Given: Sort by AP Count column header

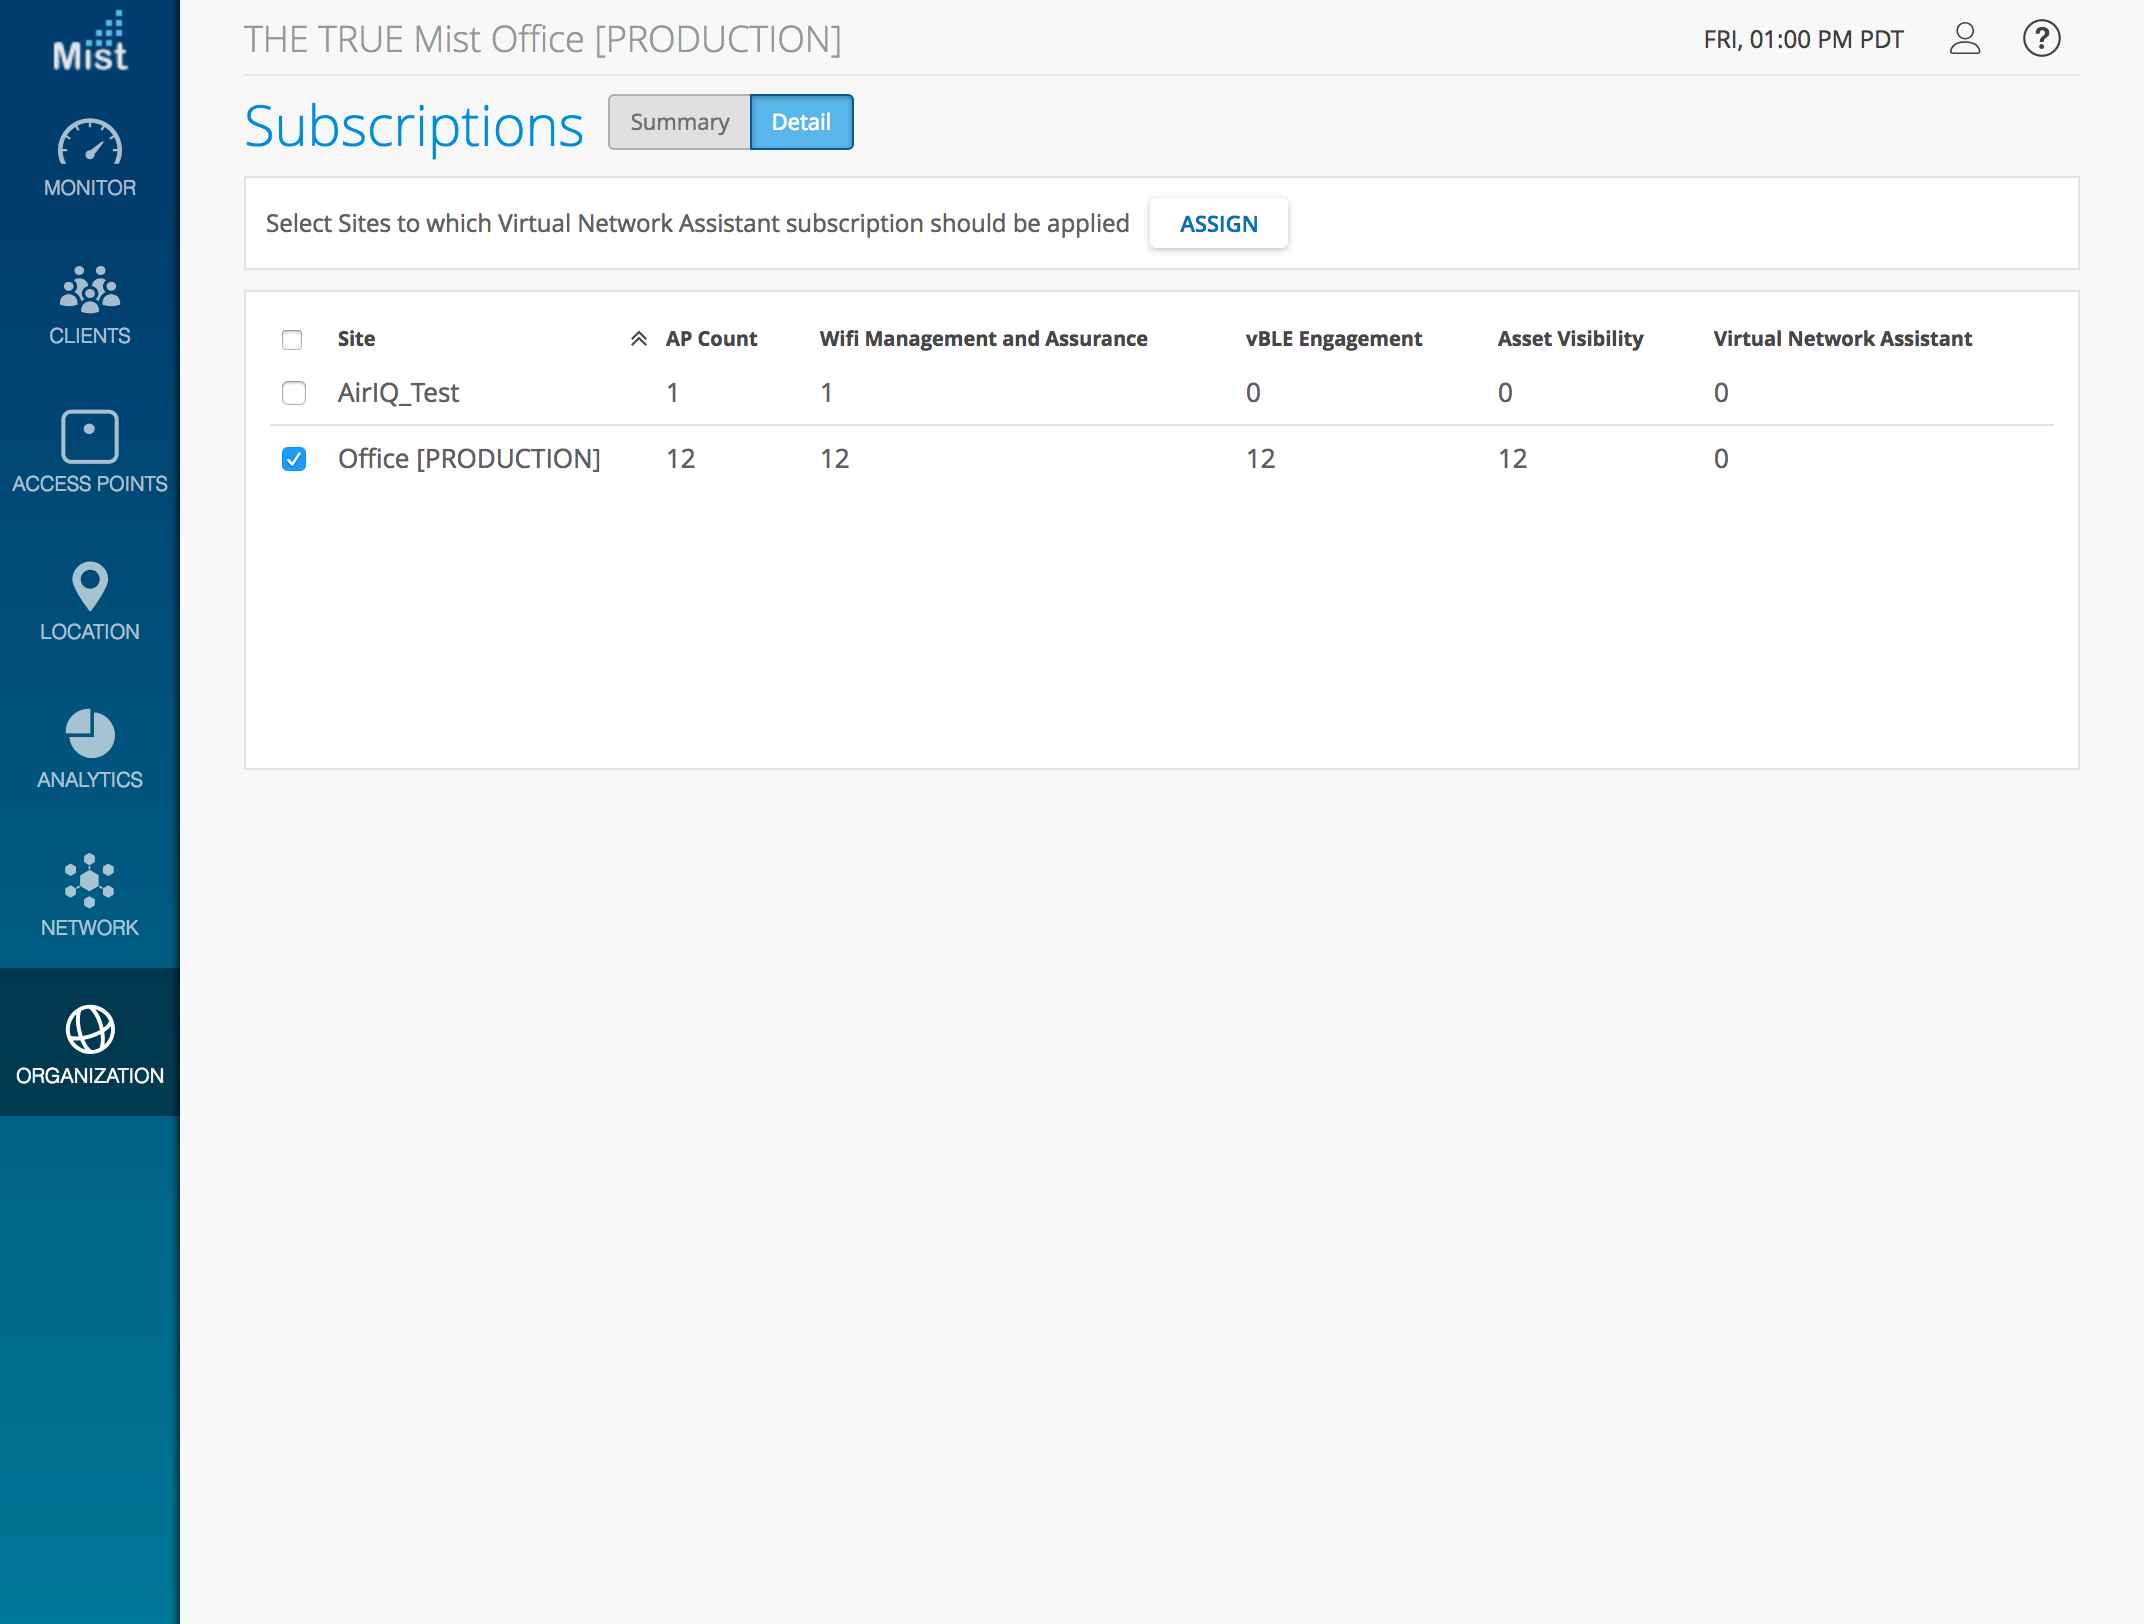Looking at the screenshot, I should point(711,339).
